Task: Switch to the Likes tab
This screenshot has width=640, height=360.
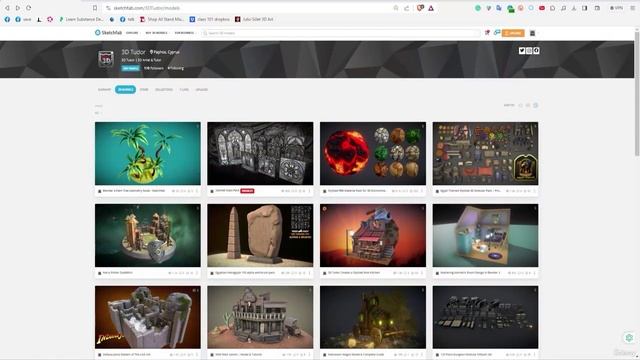Action: (x=184, y=89)
